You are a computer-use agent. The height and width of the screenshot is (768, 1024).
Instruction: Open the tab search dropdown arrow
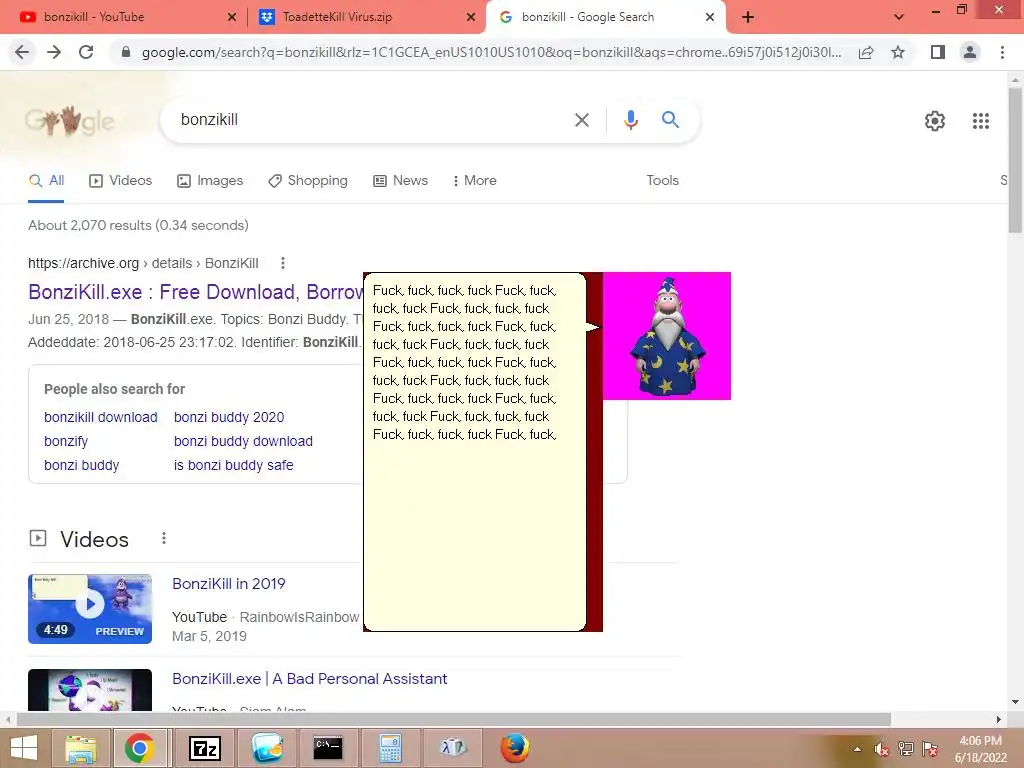[x=899, y=17]
